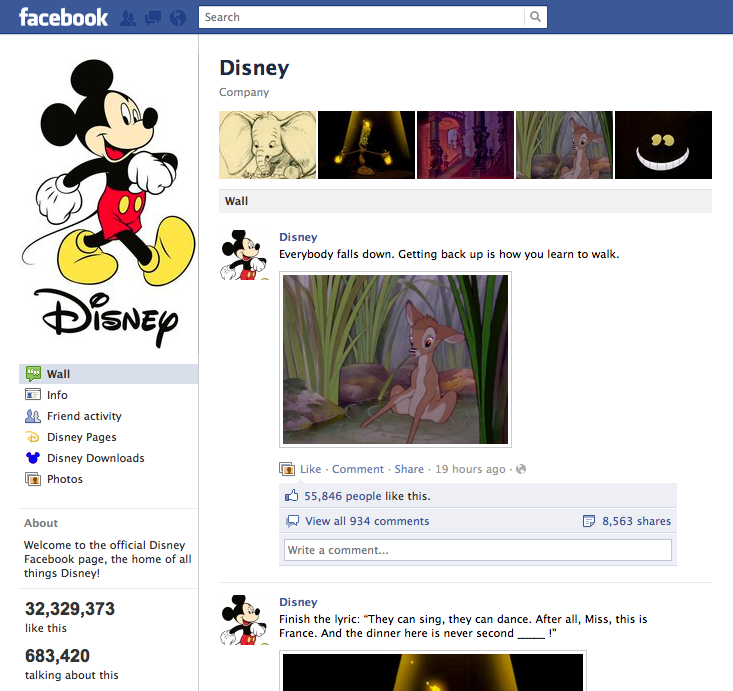The width and height of the screenshot is (733, 691).
Task: Like the Bambi post
Action: tap(310, 469)
